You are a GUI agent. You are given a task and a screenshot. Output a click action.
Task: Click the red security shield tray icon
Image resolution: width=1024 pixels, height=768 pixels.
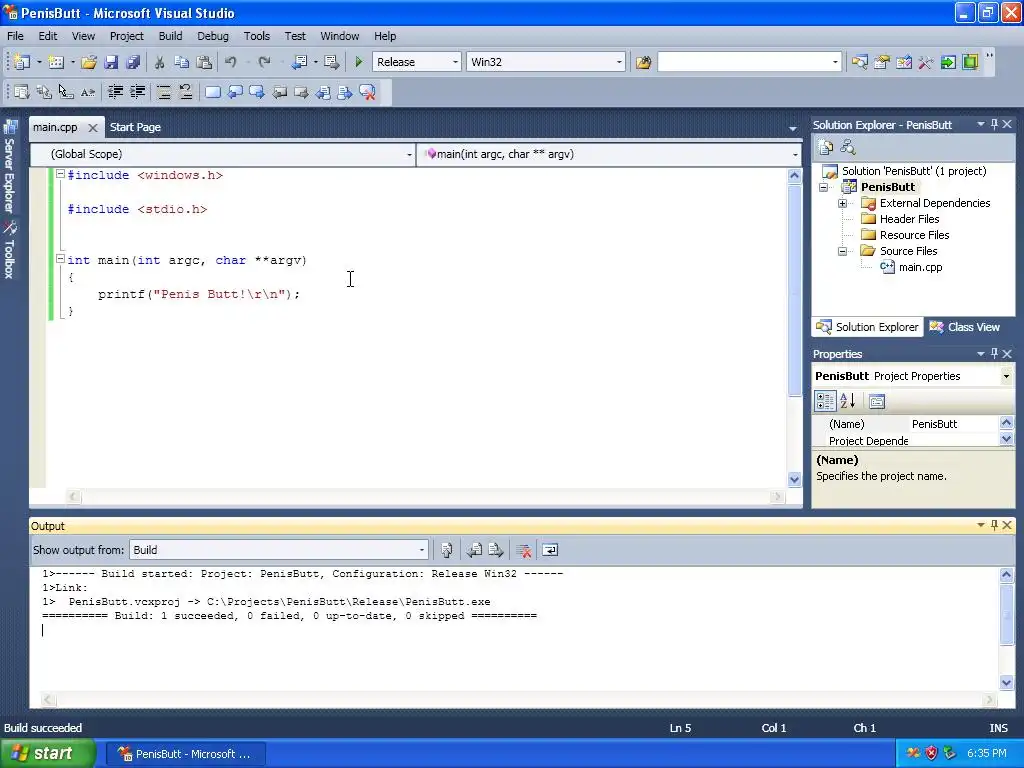point(931,754)
